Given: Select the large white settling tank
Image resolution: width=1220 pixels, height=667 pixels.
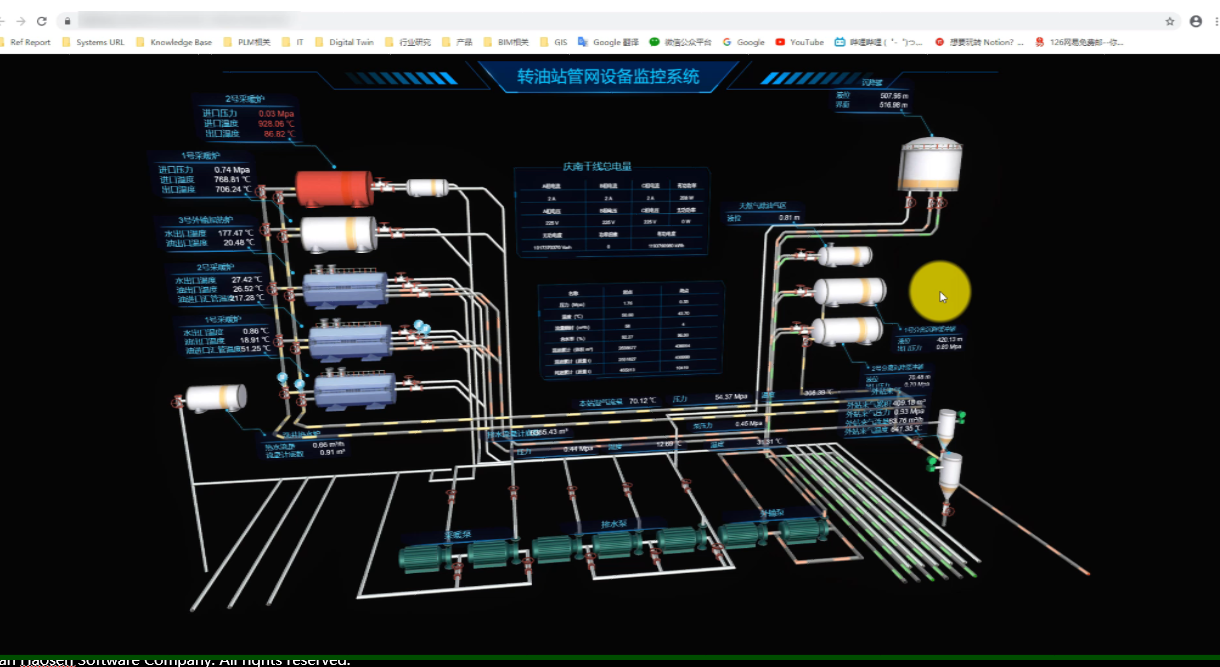Looking at the screenshot, I should click(x=930, y=165).
